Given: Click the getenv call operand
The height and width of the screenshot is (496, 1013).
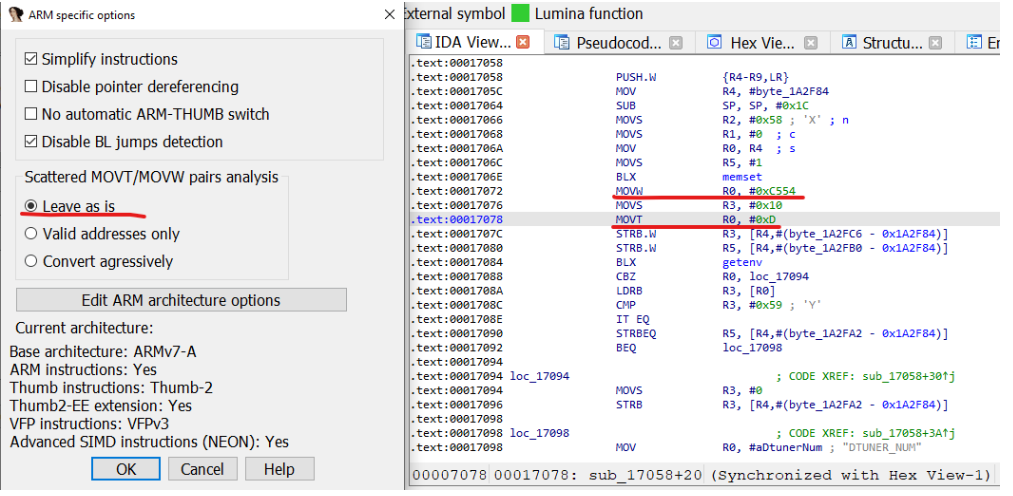Looking at the screenshot, I should point(742,262).
